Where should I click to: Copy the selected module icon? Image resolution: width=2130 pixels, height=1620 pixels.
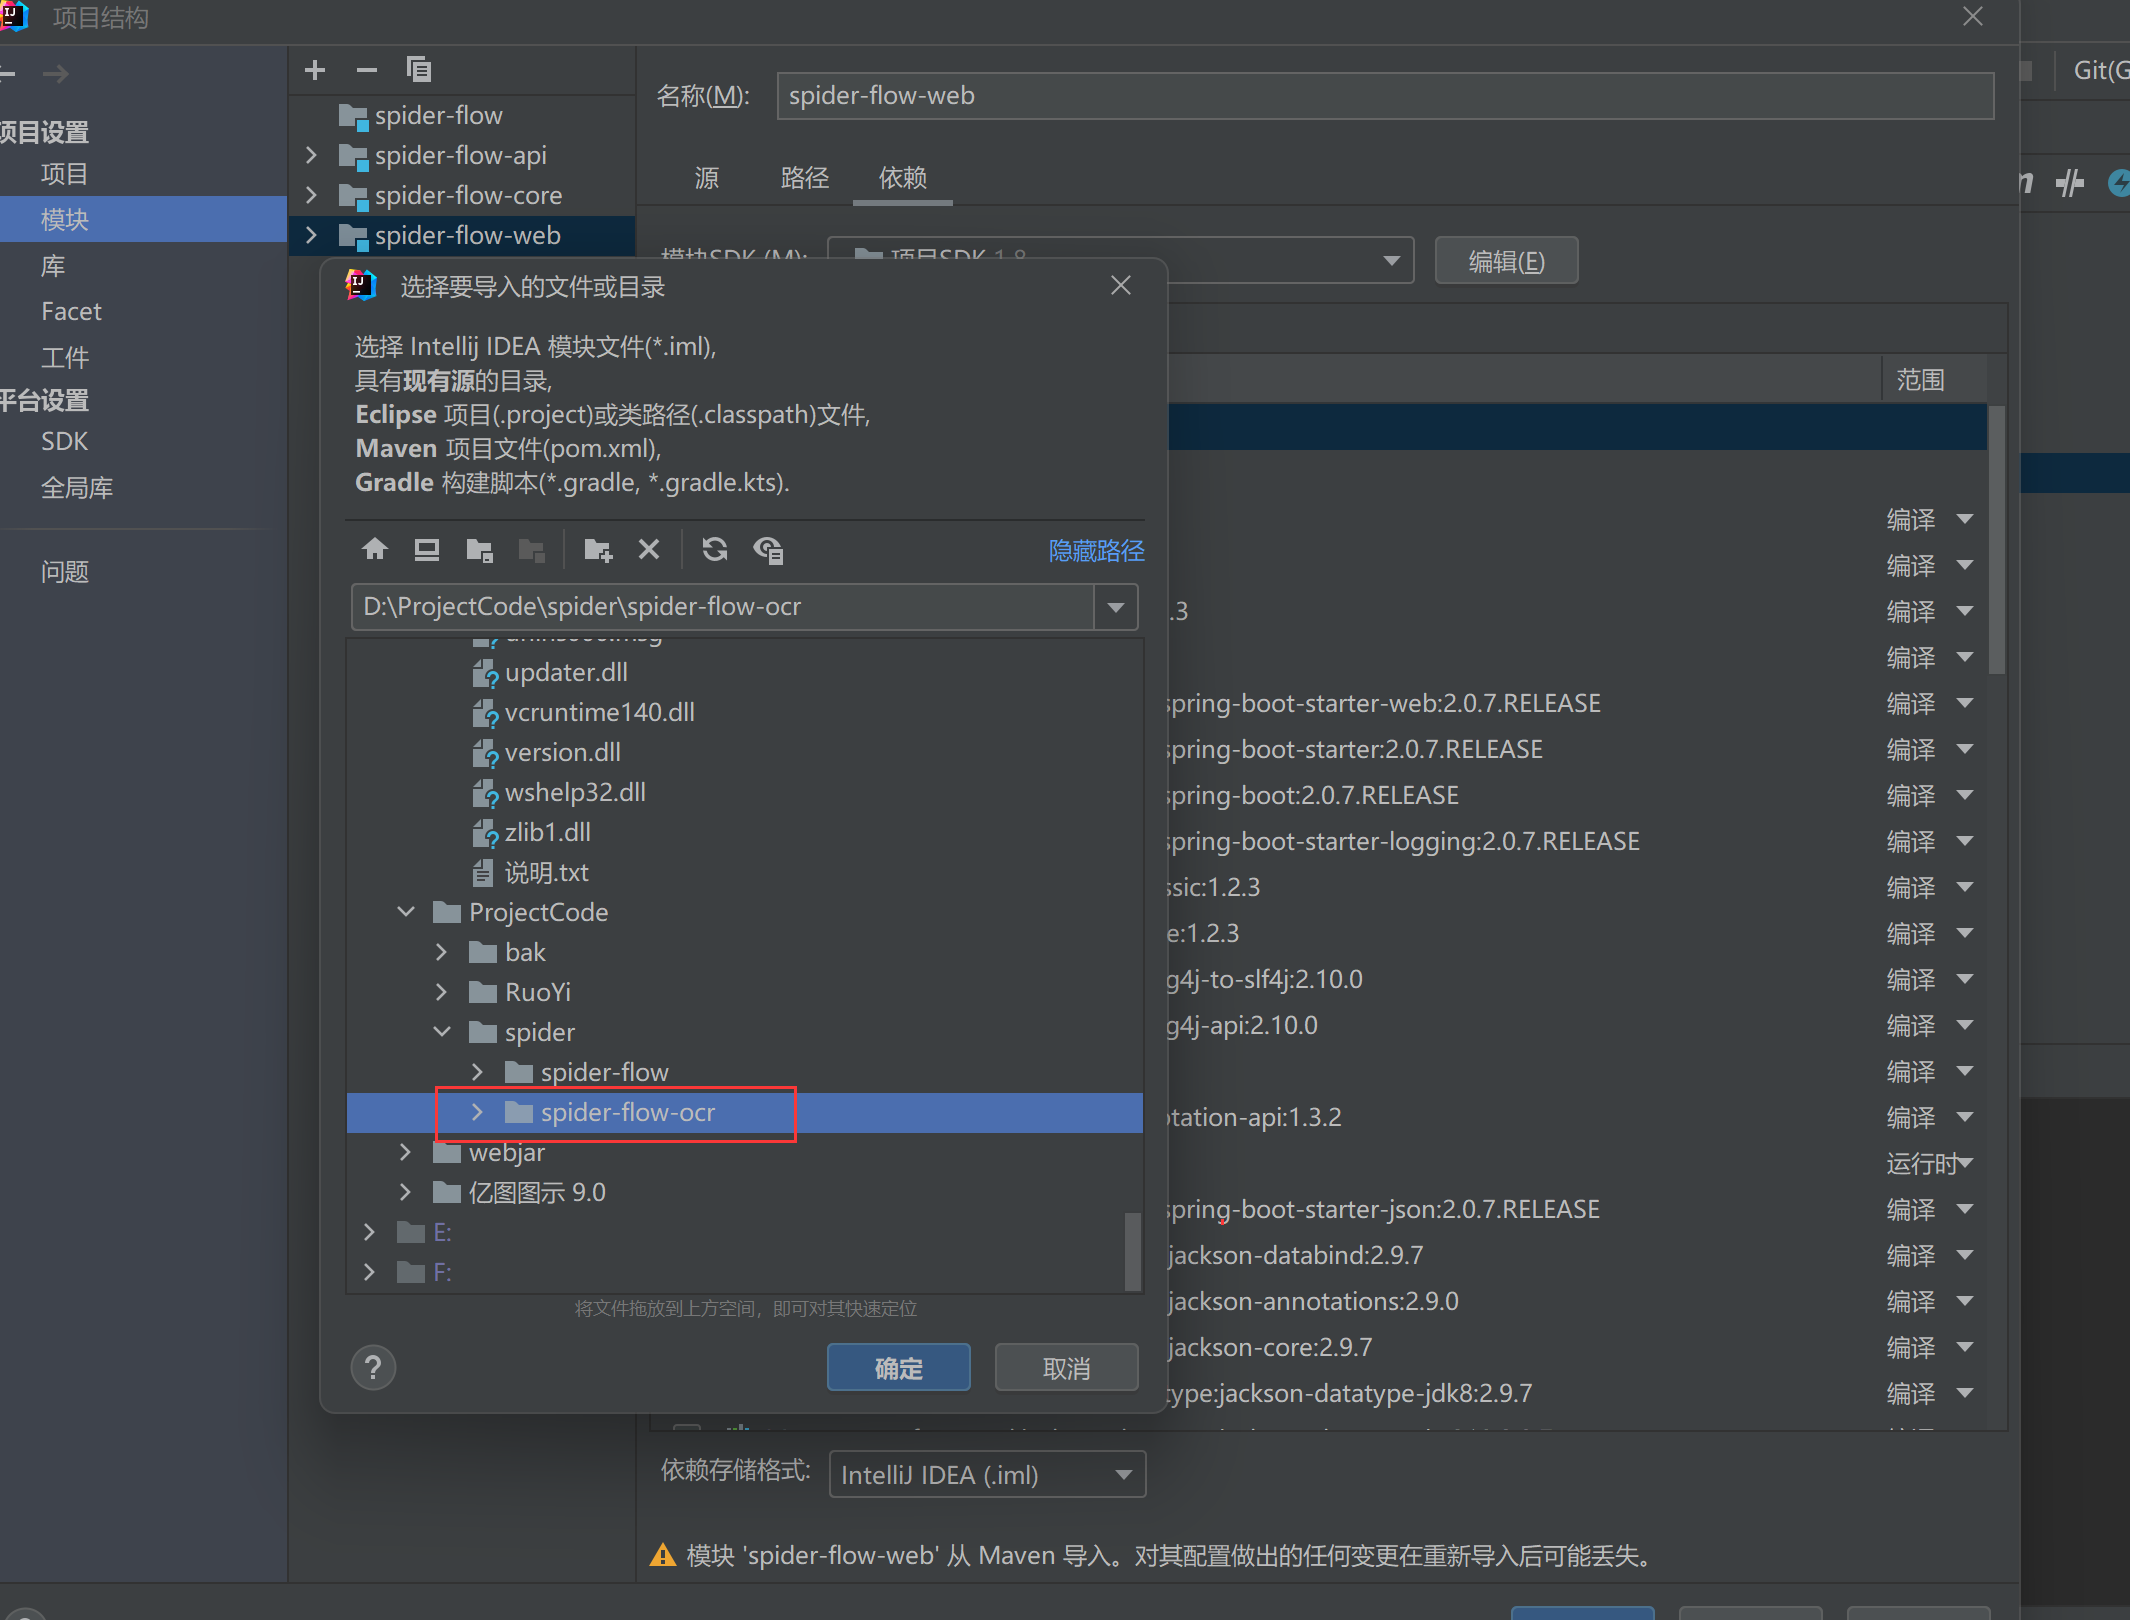419,70
